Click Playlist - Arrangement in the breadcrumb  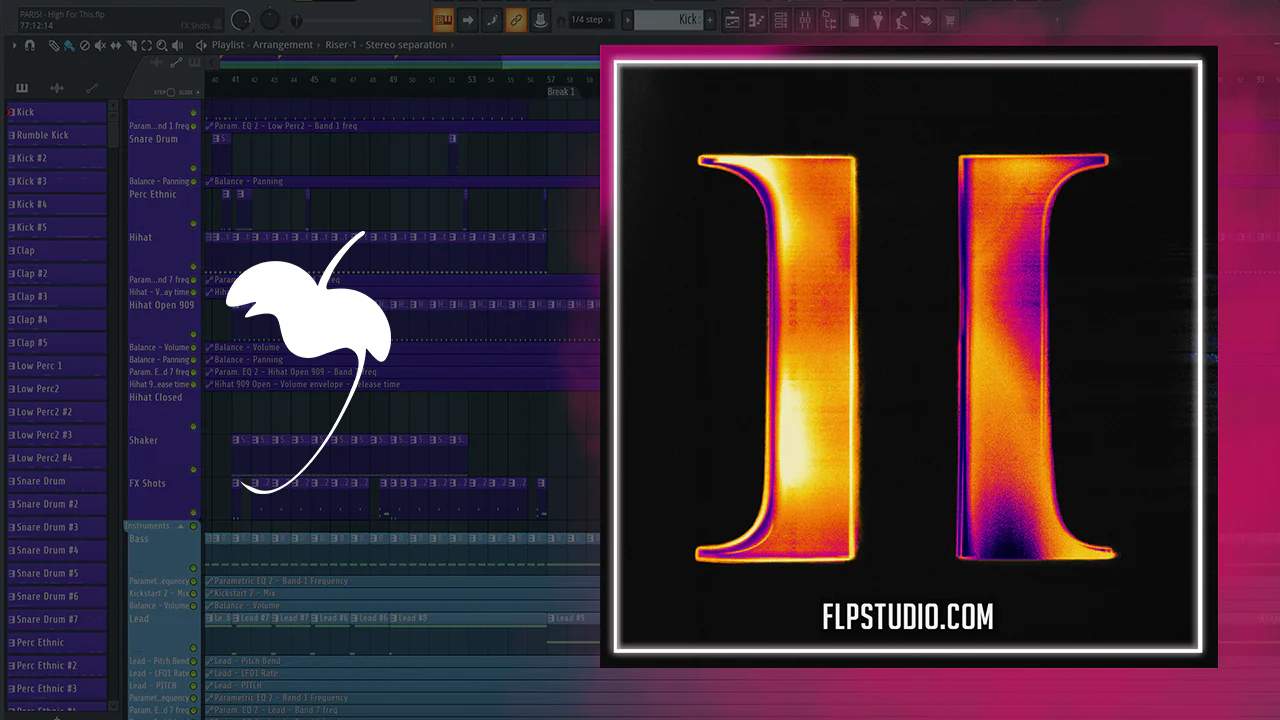click(264, 45)
